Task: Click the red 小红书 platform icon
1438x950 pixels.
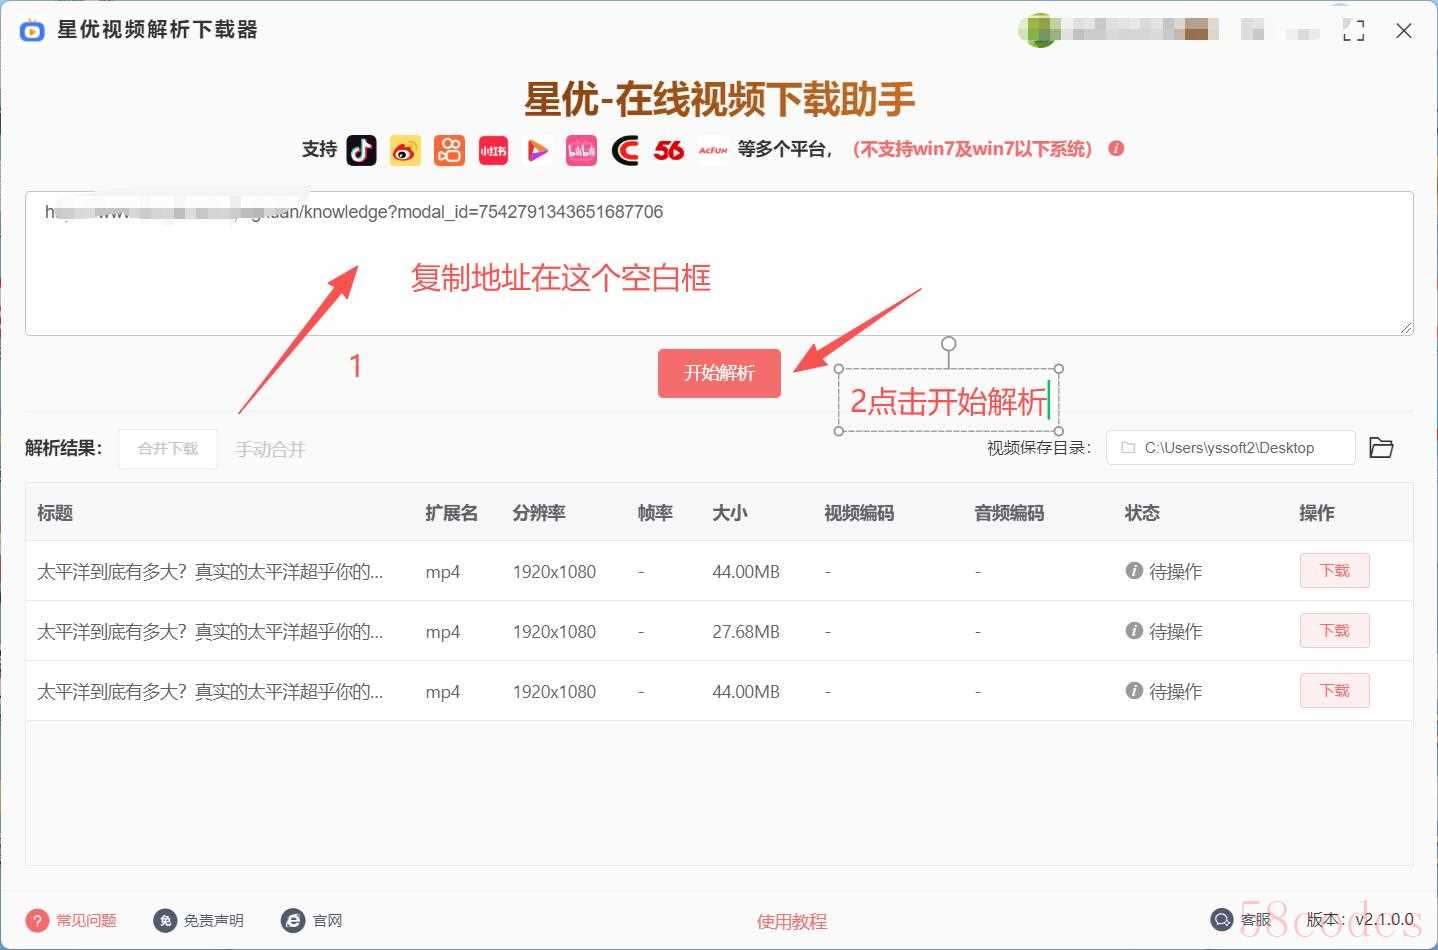Action: pos(493,150)
